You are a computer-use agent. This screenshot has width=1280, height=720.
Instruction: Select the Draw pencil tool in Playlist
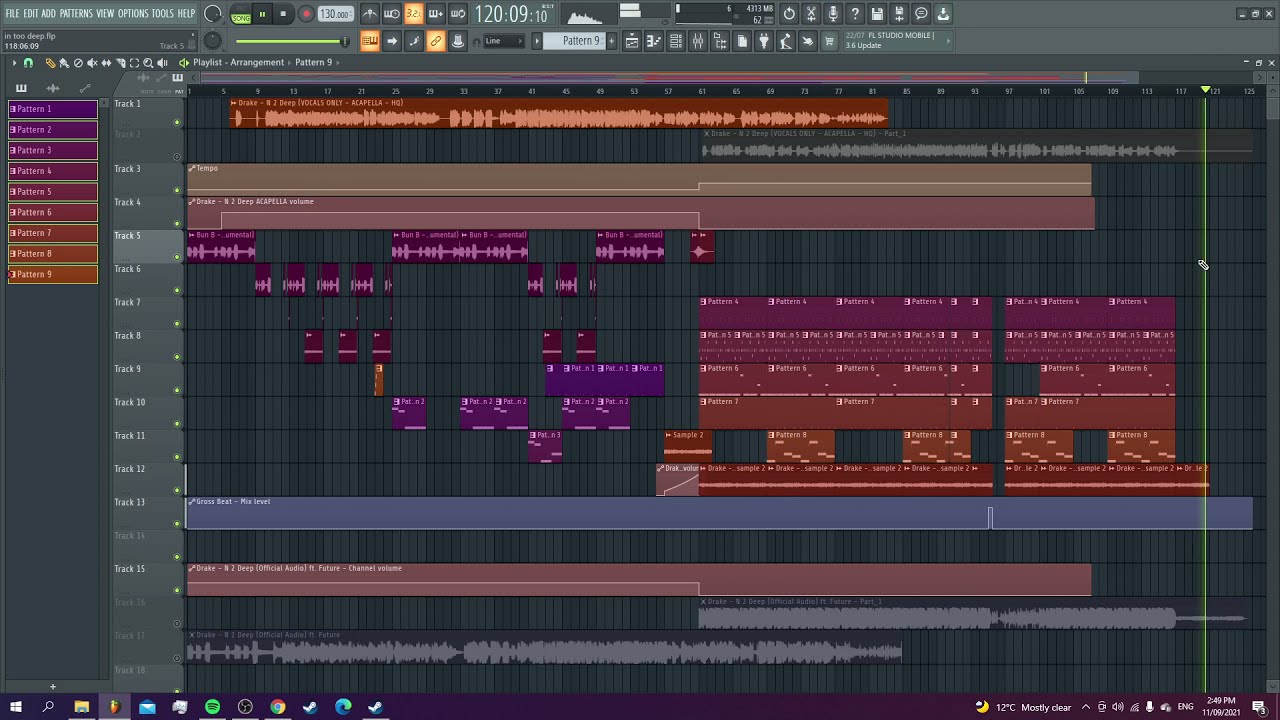click(50, 63)
